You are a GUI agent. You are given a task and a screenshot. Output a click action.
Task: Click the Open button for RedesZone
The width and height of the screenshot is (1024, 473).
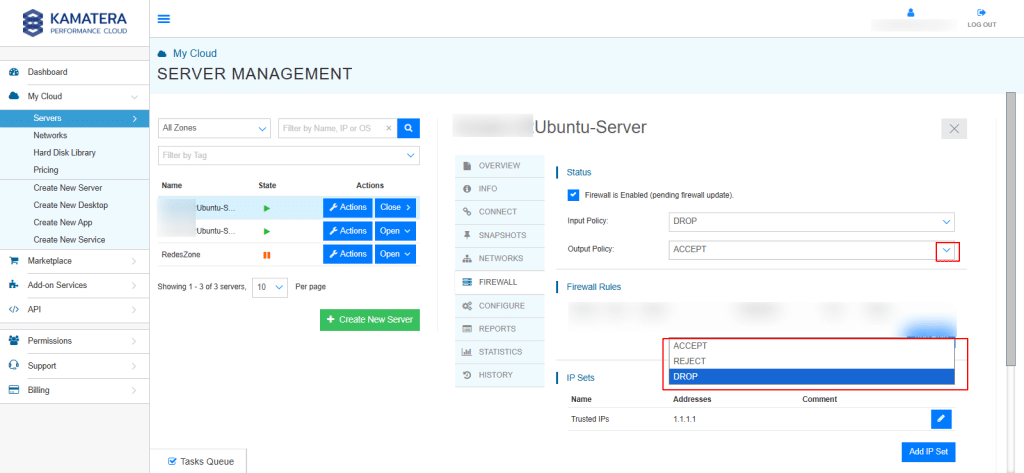point(395,254)
